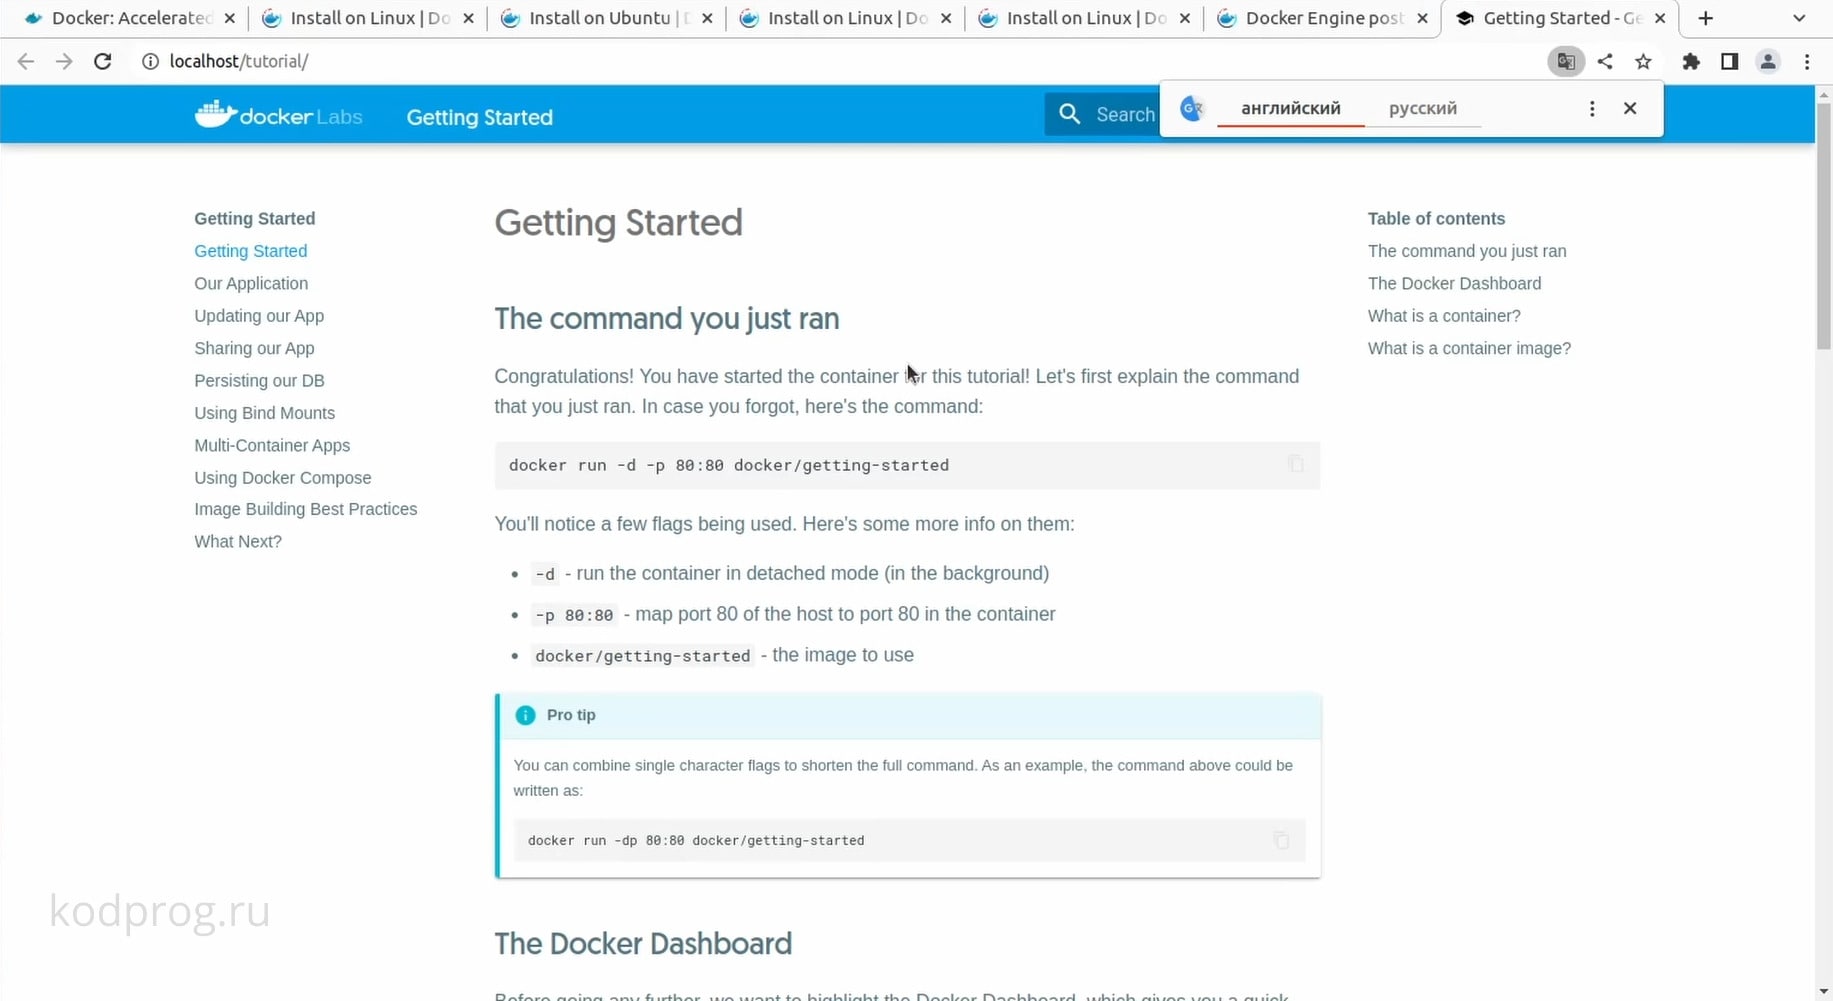Open Updating our App page
Screen dimensions: 1833x1001
[259, 316]
